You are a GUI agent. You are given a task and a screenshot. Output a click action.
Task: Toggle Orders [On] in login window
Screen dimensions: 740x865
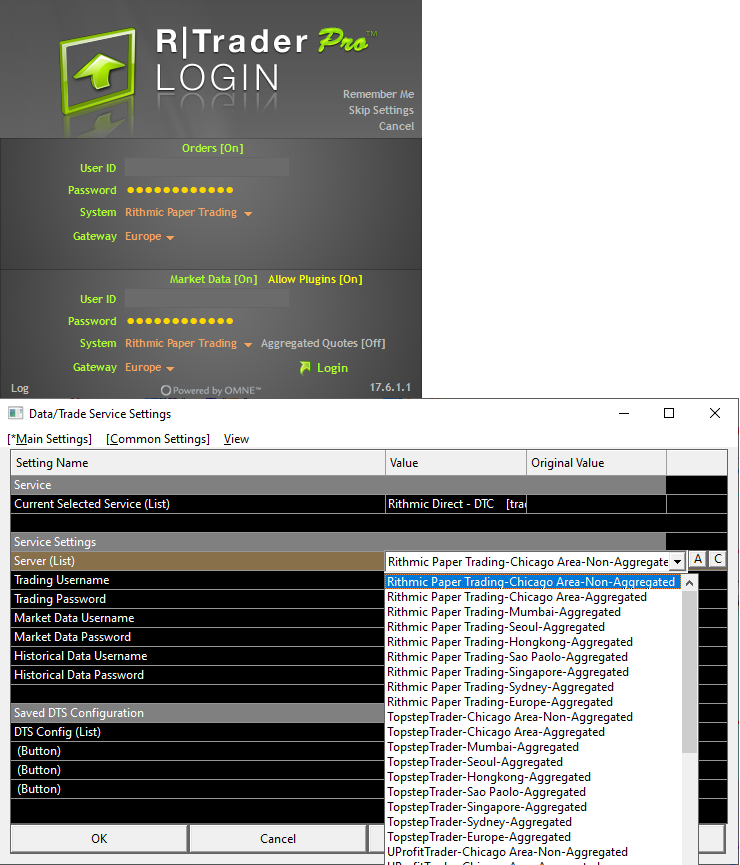pos(212,148)
